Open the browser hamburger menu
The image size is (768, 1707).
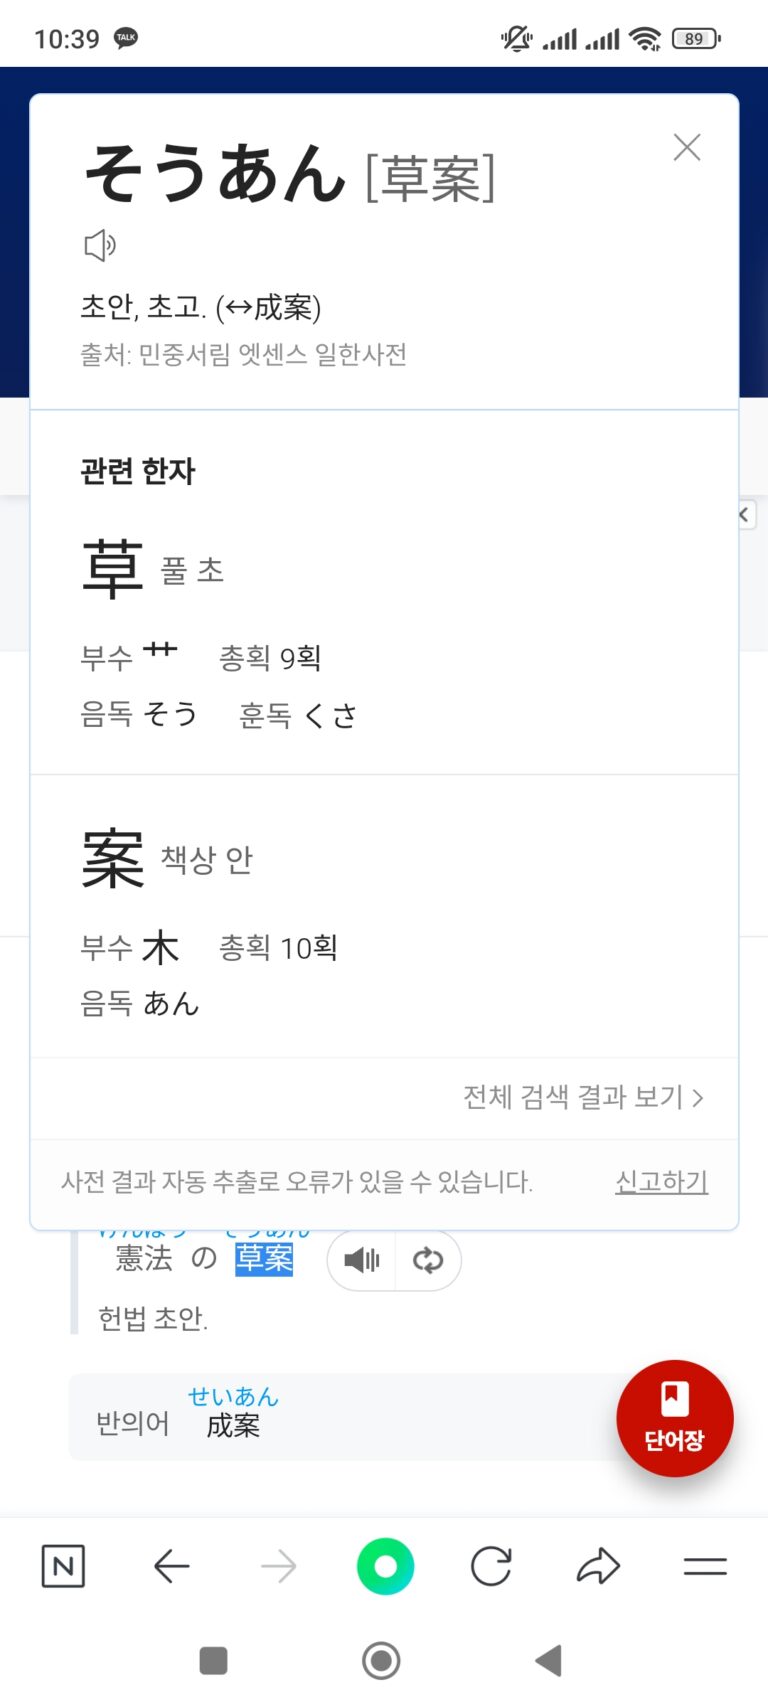pyautogui.click(x=705, y=1566)
